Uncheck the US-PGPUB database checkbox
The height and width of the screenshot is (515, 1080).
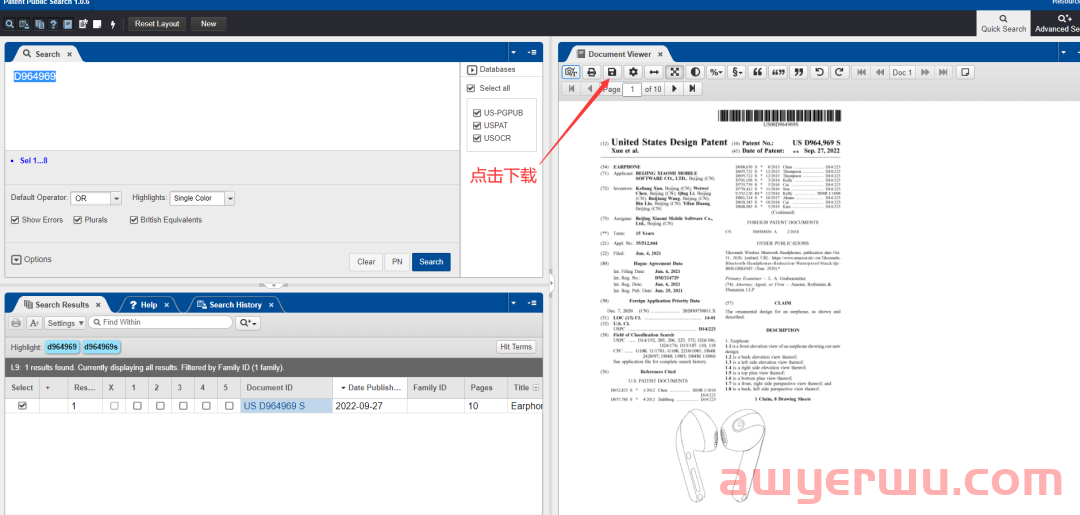477,113
